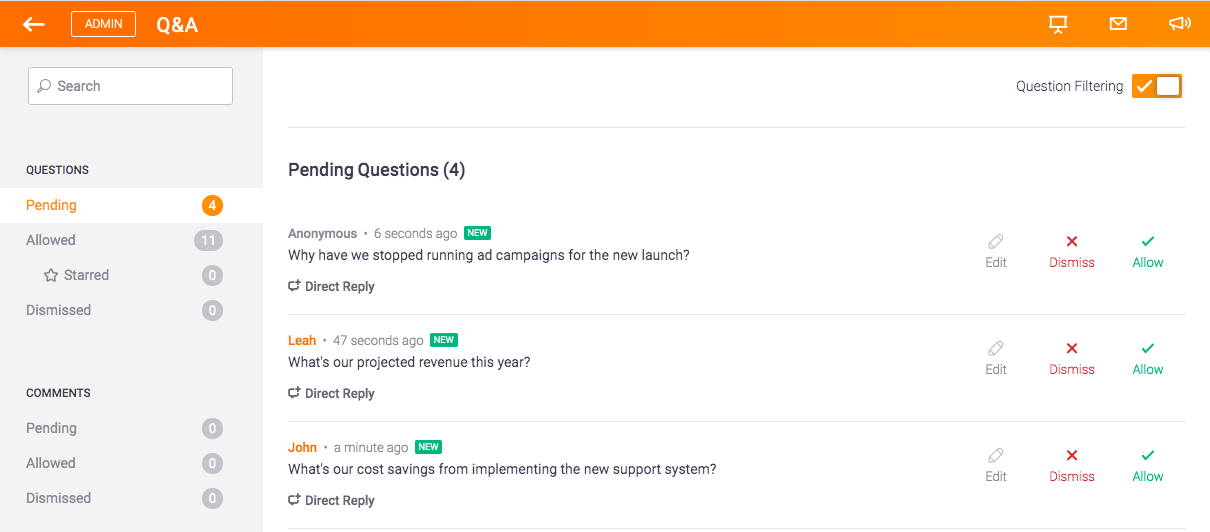Allow Leah's projected revenue question
The image size is (1210, 532).
click(1148, 358)
